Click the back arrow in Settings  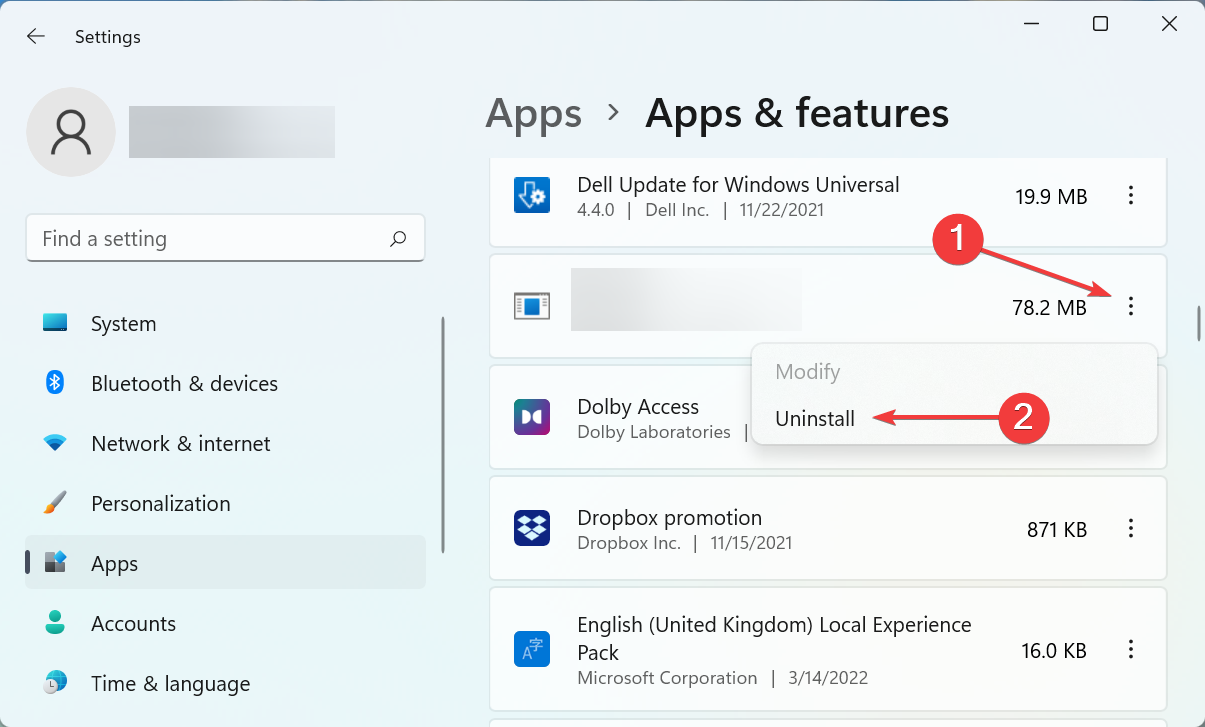tap(36, 37)
